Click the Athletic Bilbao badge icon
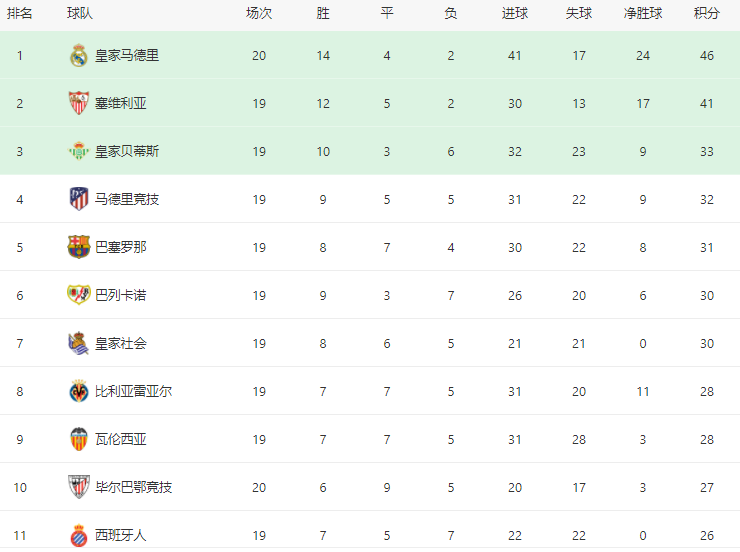740x552 pixels. tap(79, 487)
